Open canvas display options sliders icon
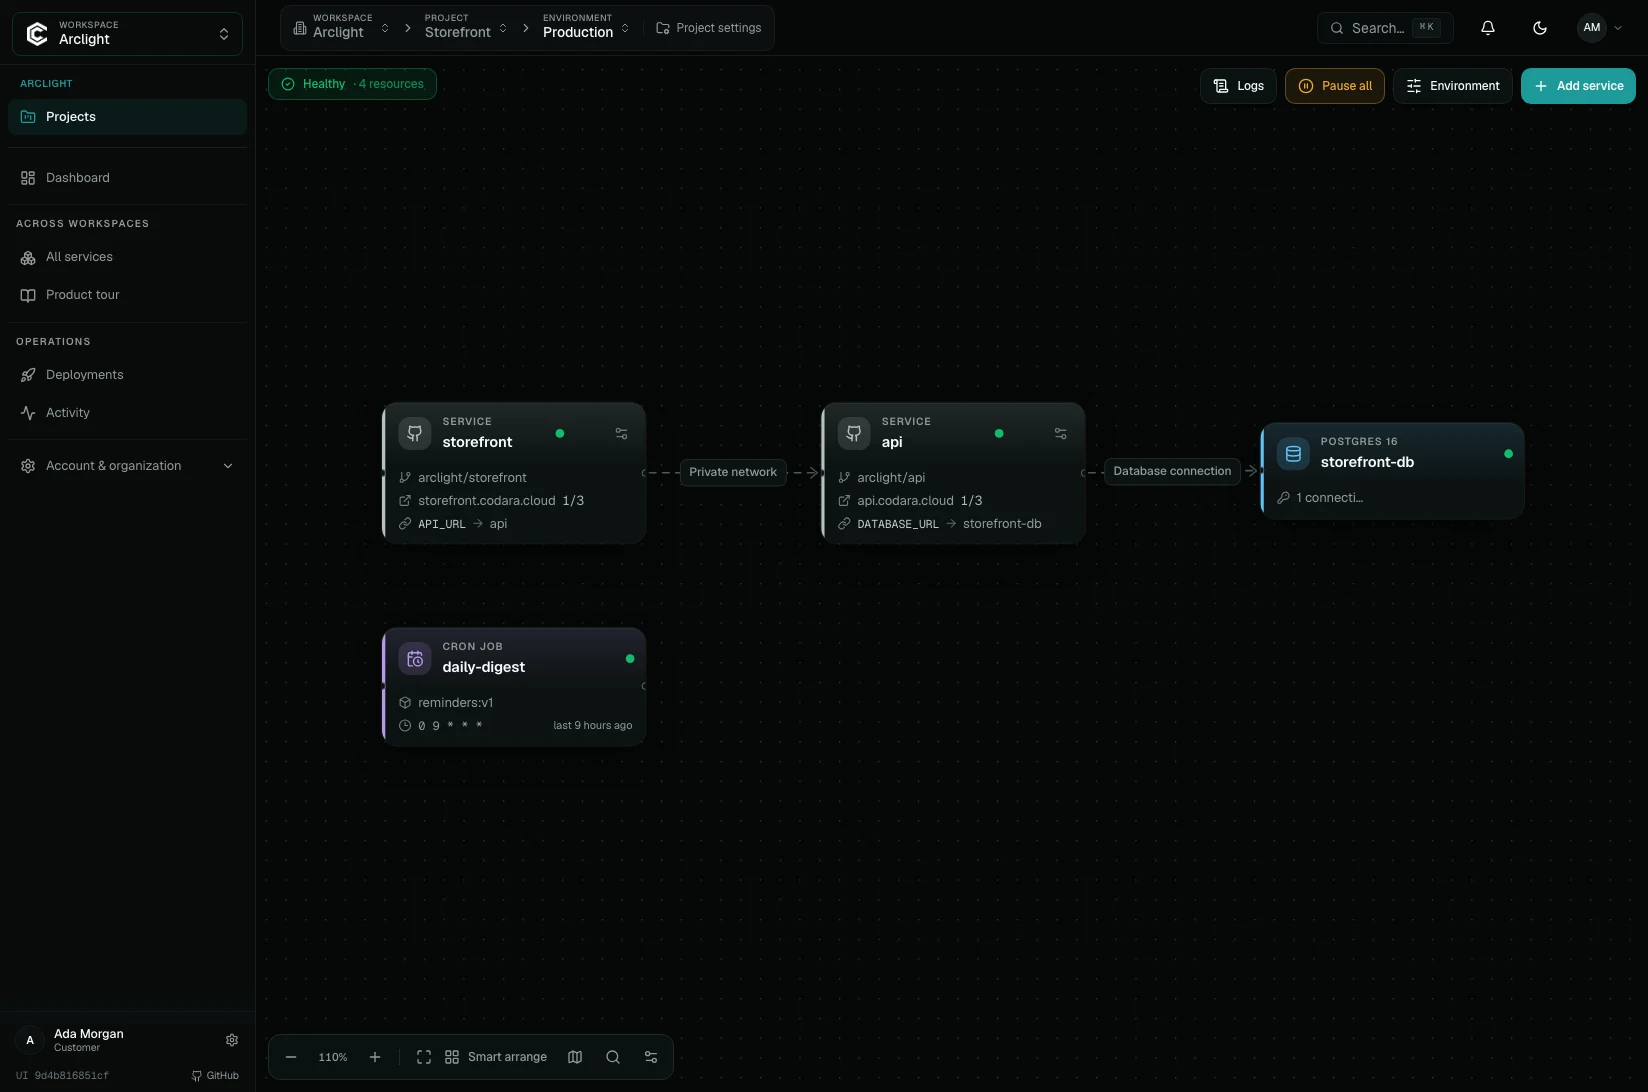The width and height of the screenshot is (1648, 1092). click(651, 1057)
